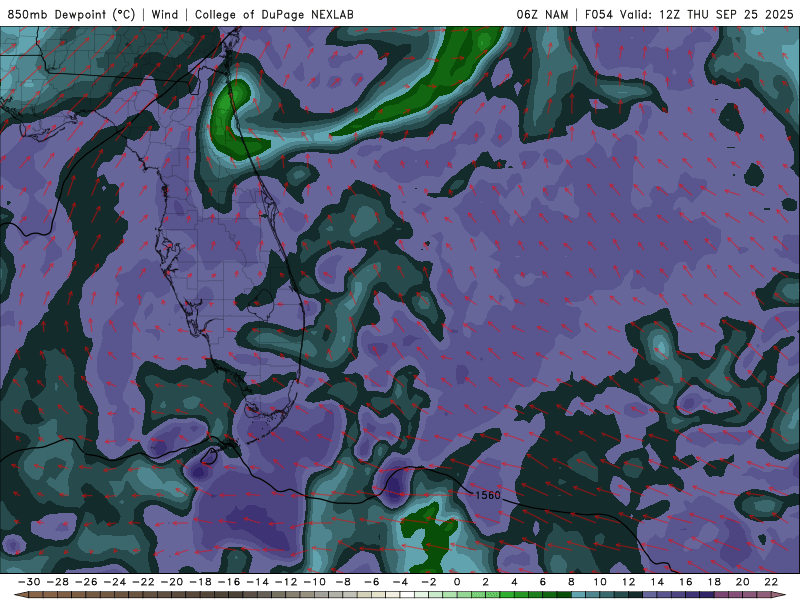This screenshot has width=800, height=600.
Task: Click the 14 legend value
Action: point(657,582)
